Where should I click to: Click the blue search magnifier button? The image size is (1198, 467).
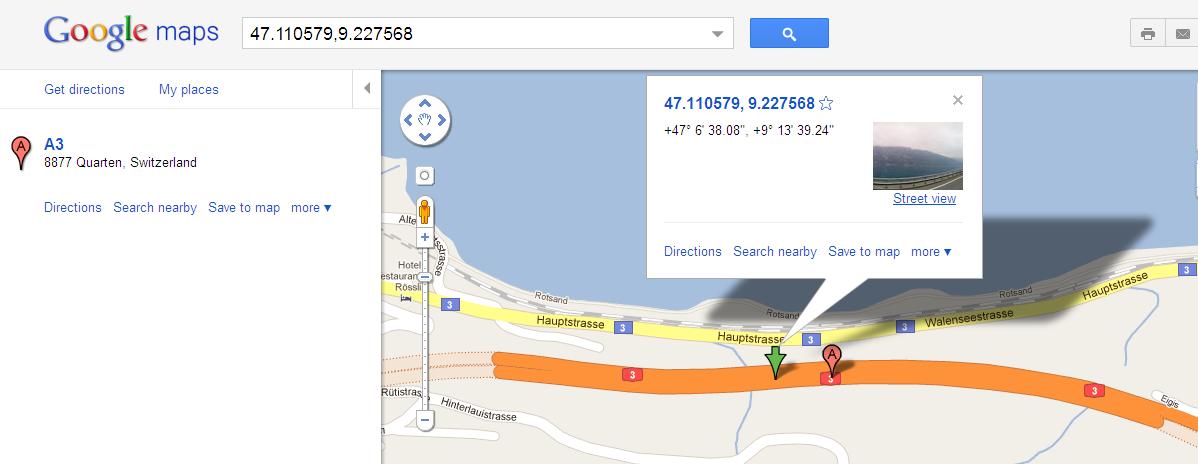click(x=789, y=34)
